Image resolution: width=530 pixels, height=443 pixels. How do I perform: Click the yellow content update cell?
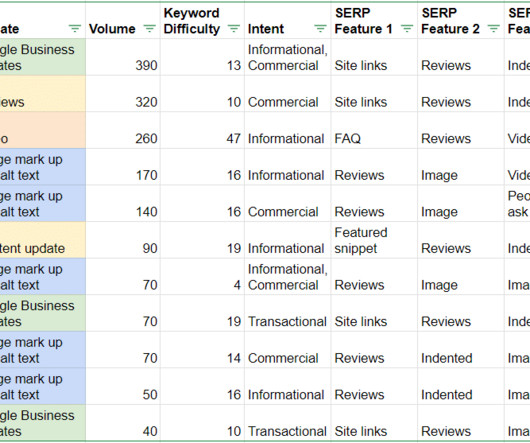tap(43, 240)
